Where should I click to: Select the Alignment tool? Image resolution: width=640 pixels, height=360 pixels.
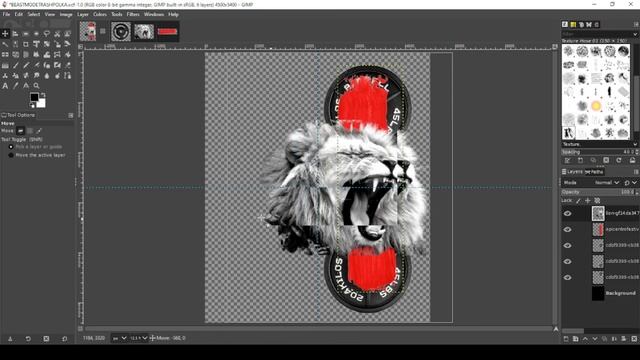[x=16, y=34]
